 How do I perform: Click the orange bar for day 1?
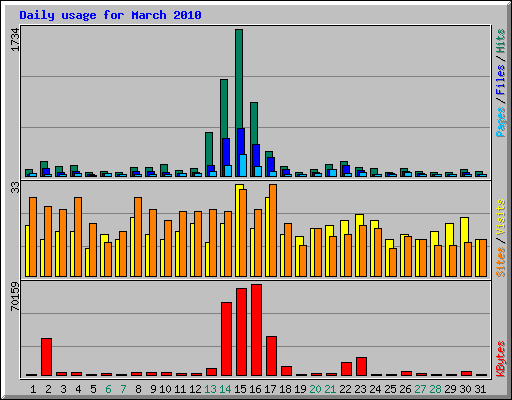pyautogui.click(x=33, y=237)
